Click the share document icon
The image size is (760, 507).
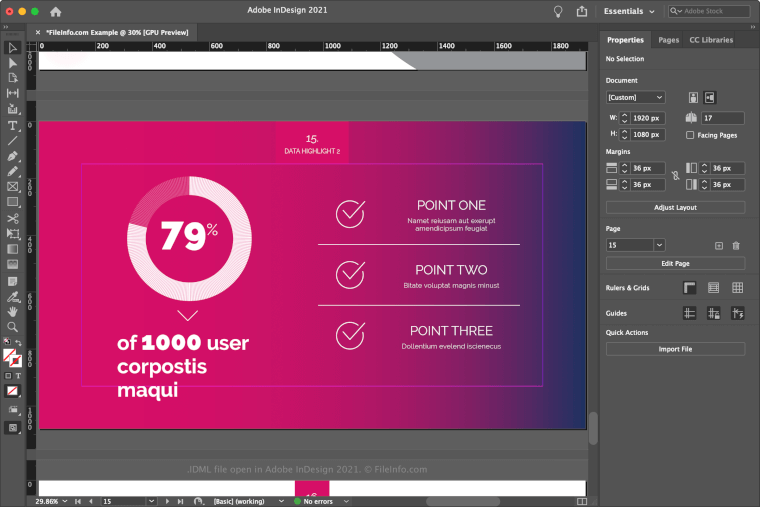(x=582, y=11)
